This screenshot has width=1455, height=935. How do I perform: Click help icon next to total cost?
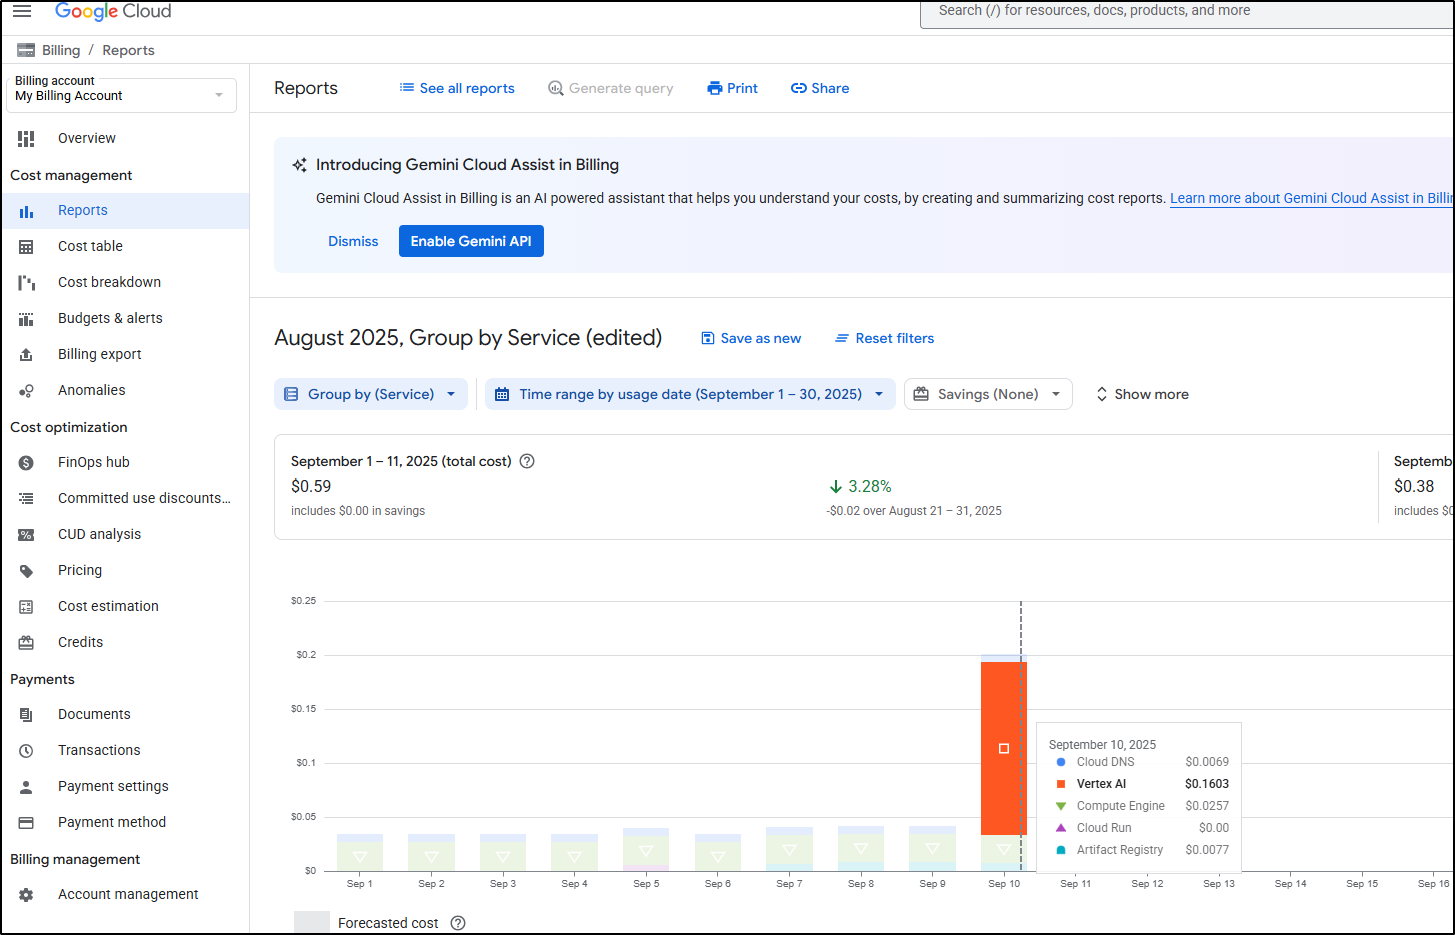tap(527, 461)
